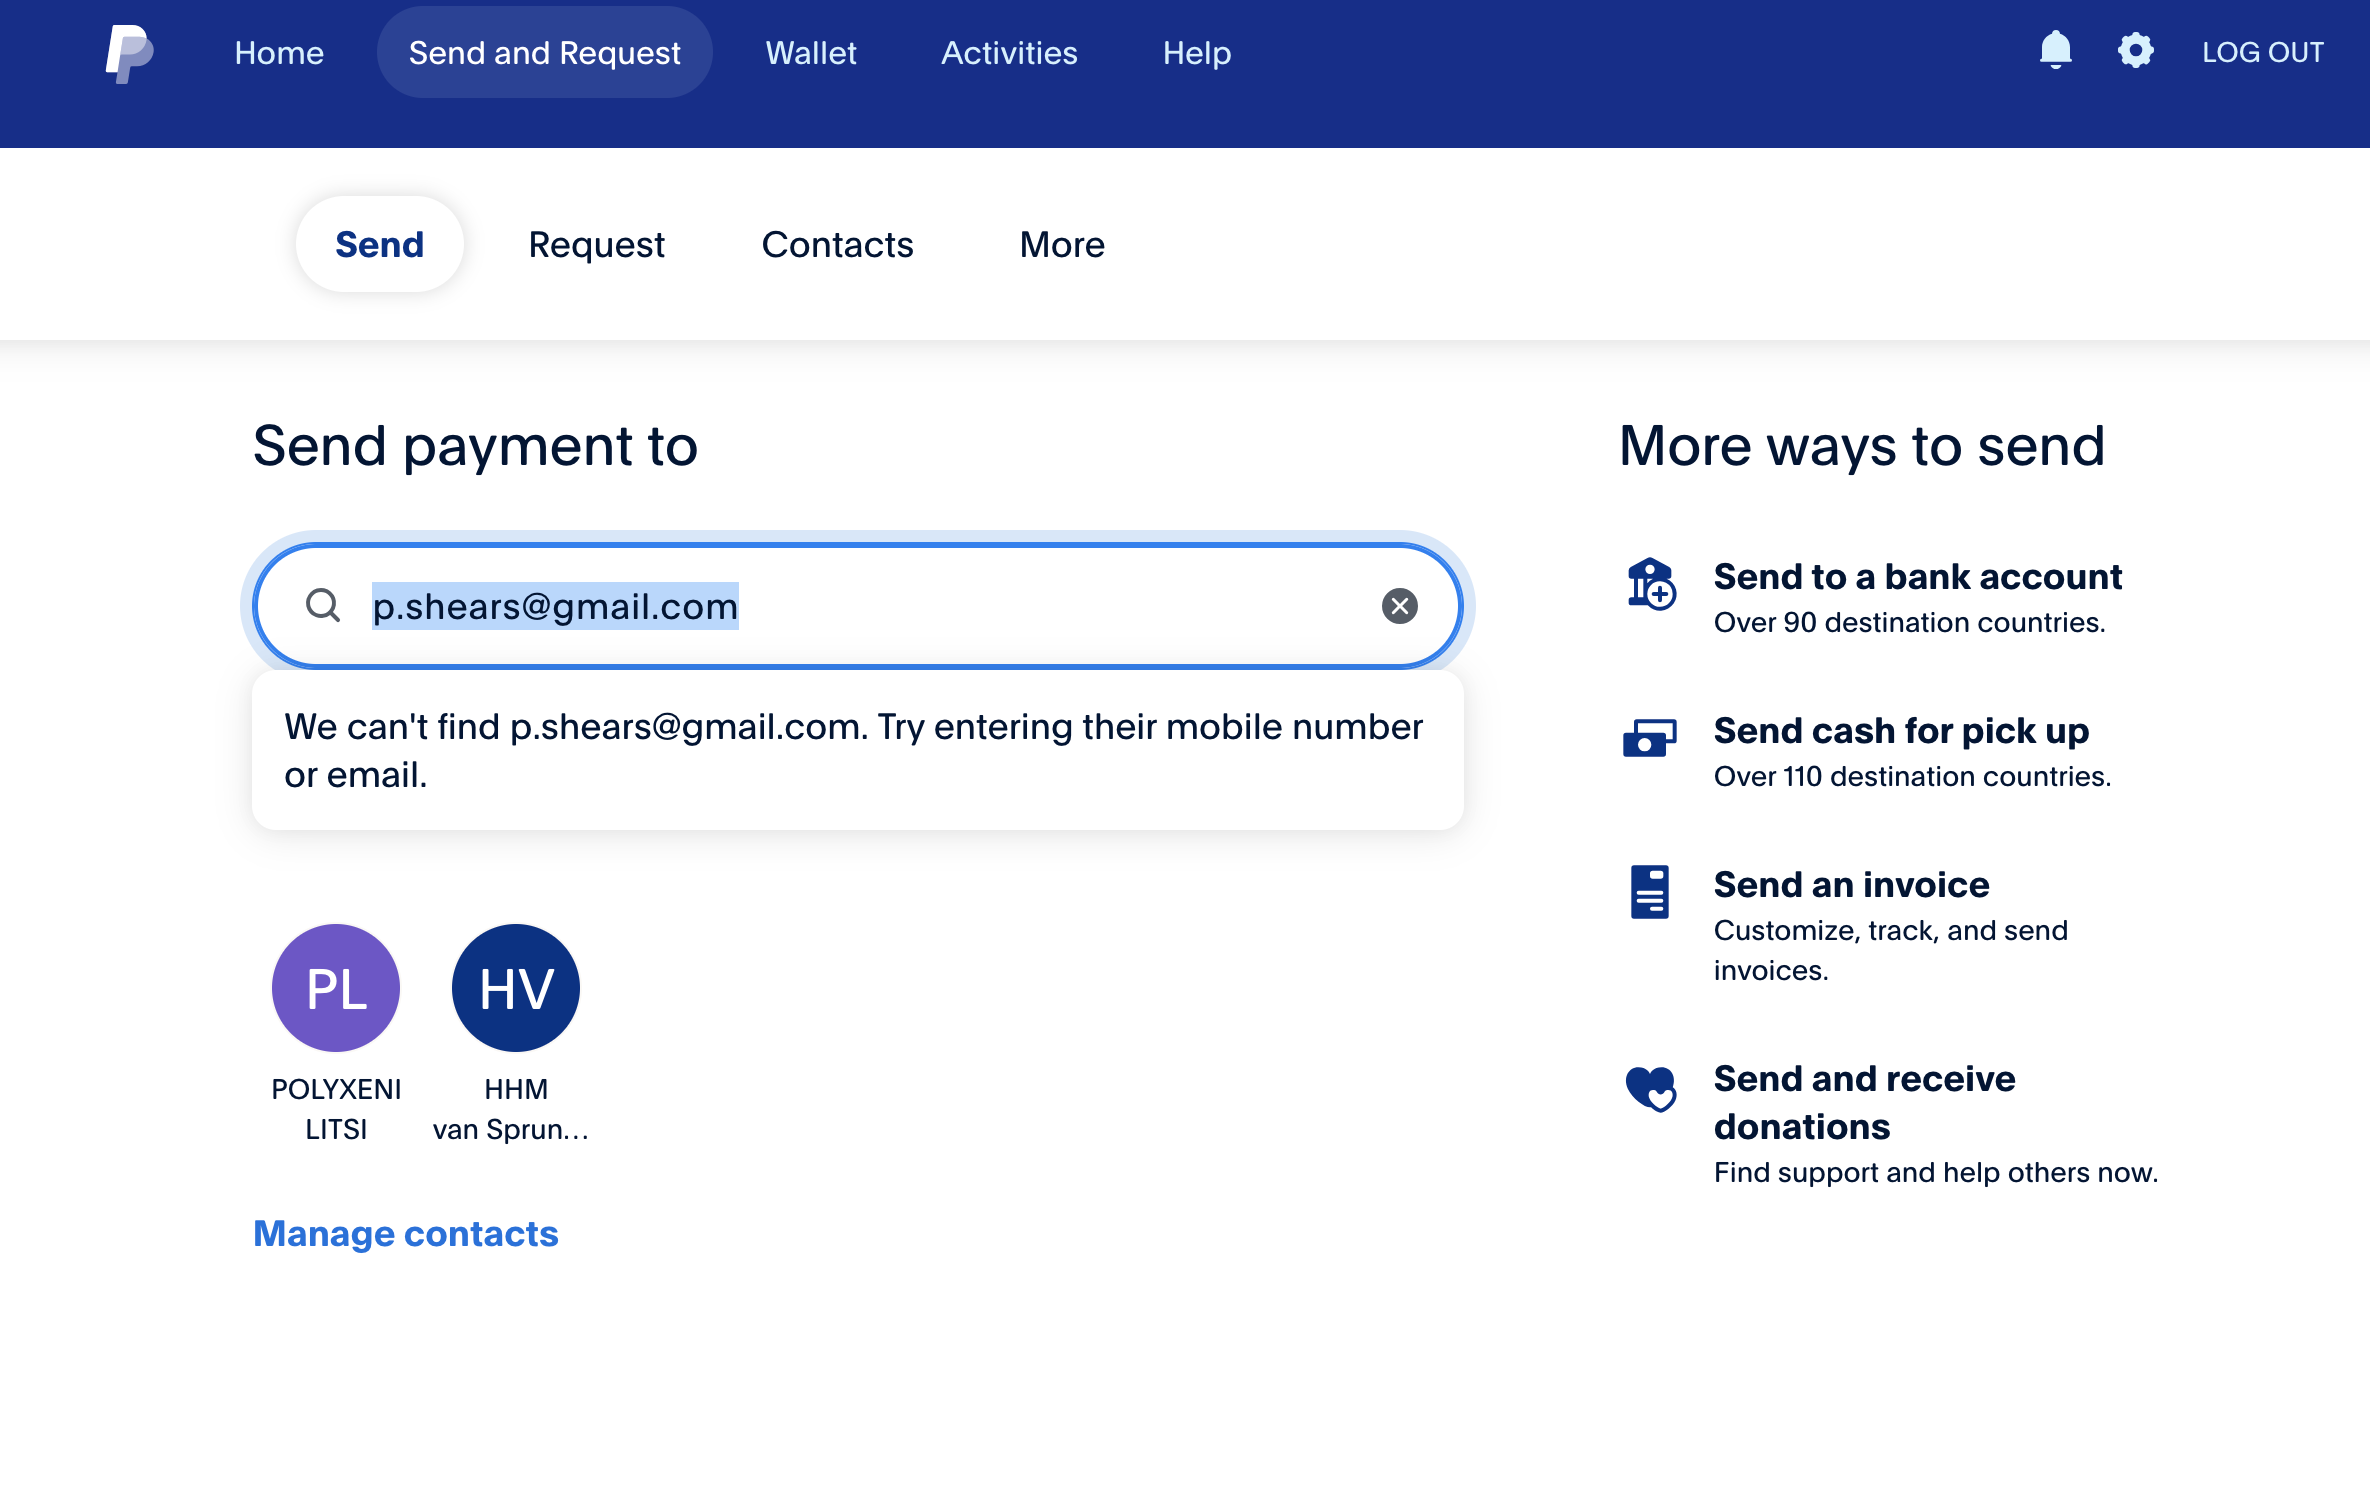The height and width of the screenshot is (1508, 2370).
Task: Click "Find support and help others now."
Action: coord(1936,1172)
